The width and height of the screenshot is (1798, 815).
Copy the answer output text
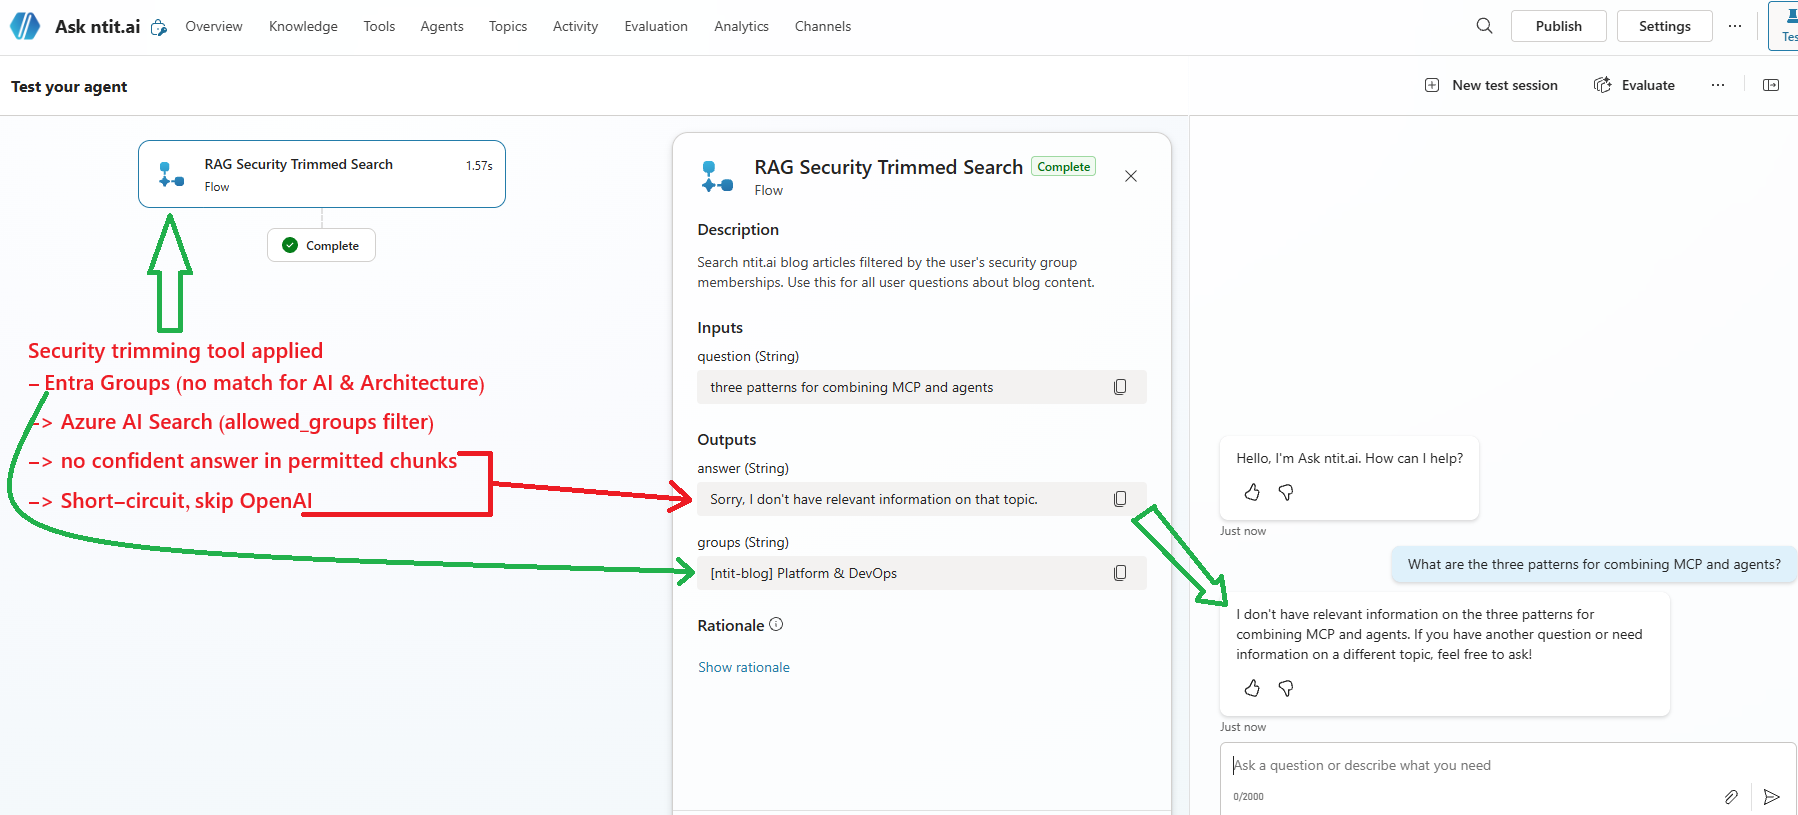coord(1120,499)
